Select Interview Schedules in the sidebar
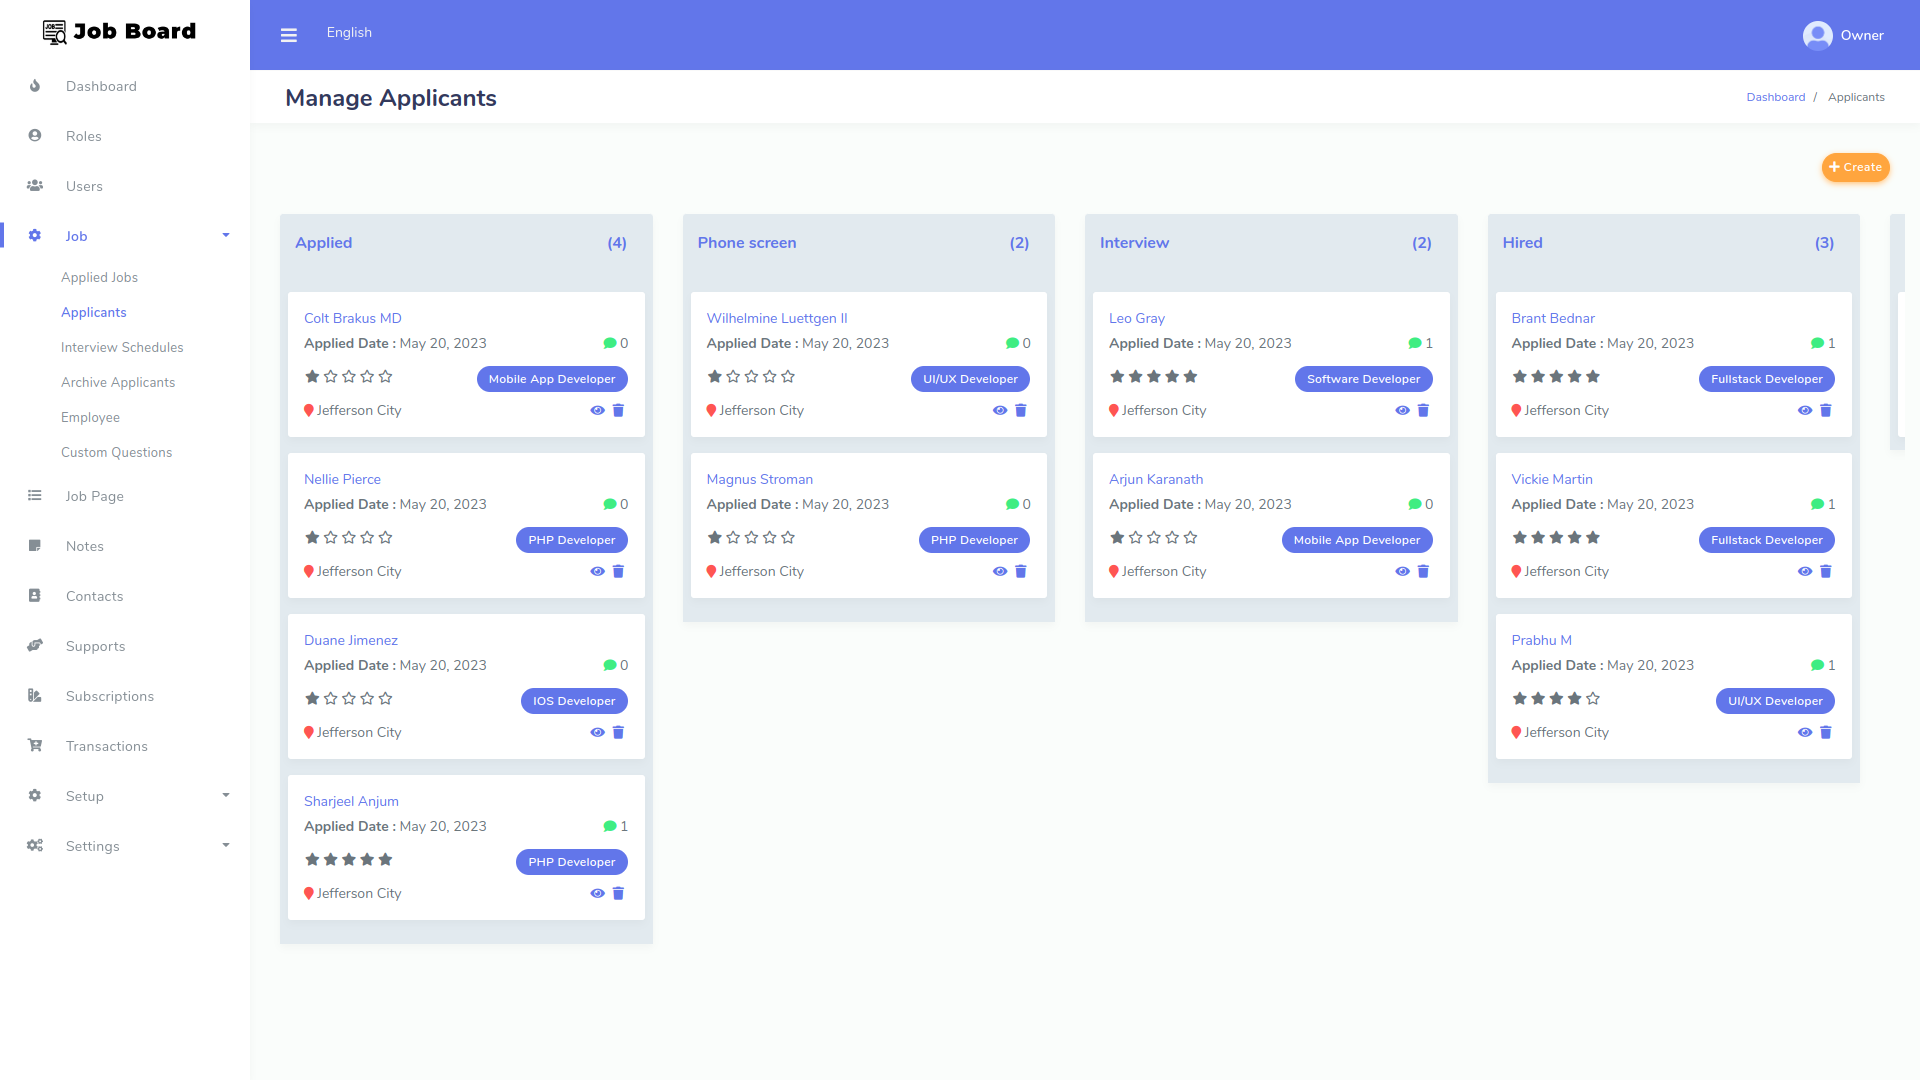The width and height of the screenshot is (1920, 1080). 122,347
